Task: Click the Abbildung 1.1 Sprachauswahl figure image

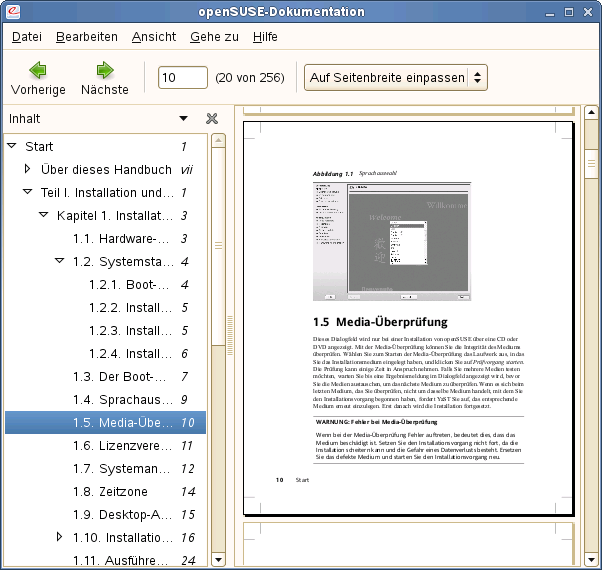Action: 392,241
